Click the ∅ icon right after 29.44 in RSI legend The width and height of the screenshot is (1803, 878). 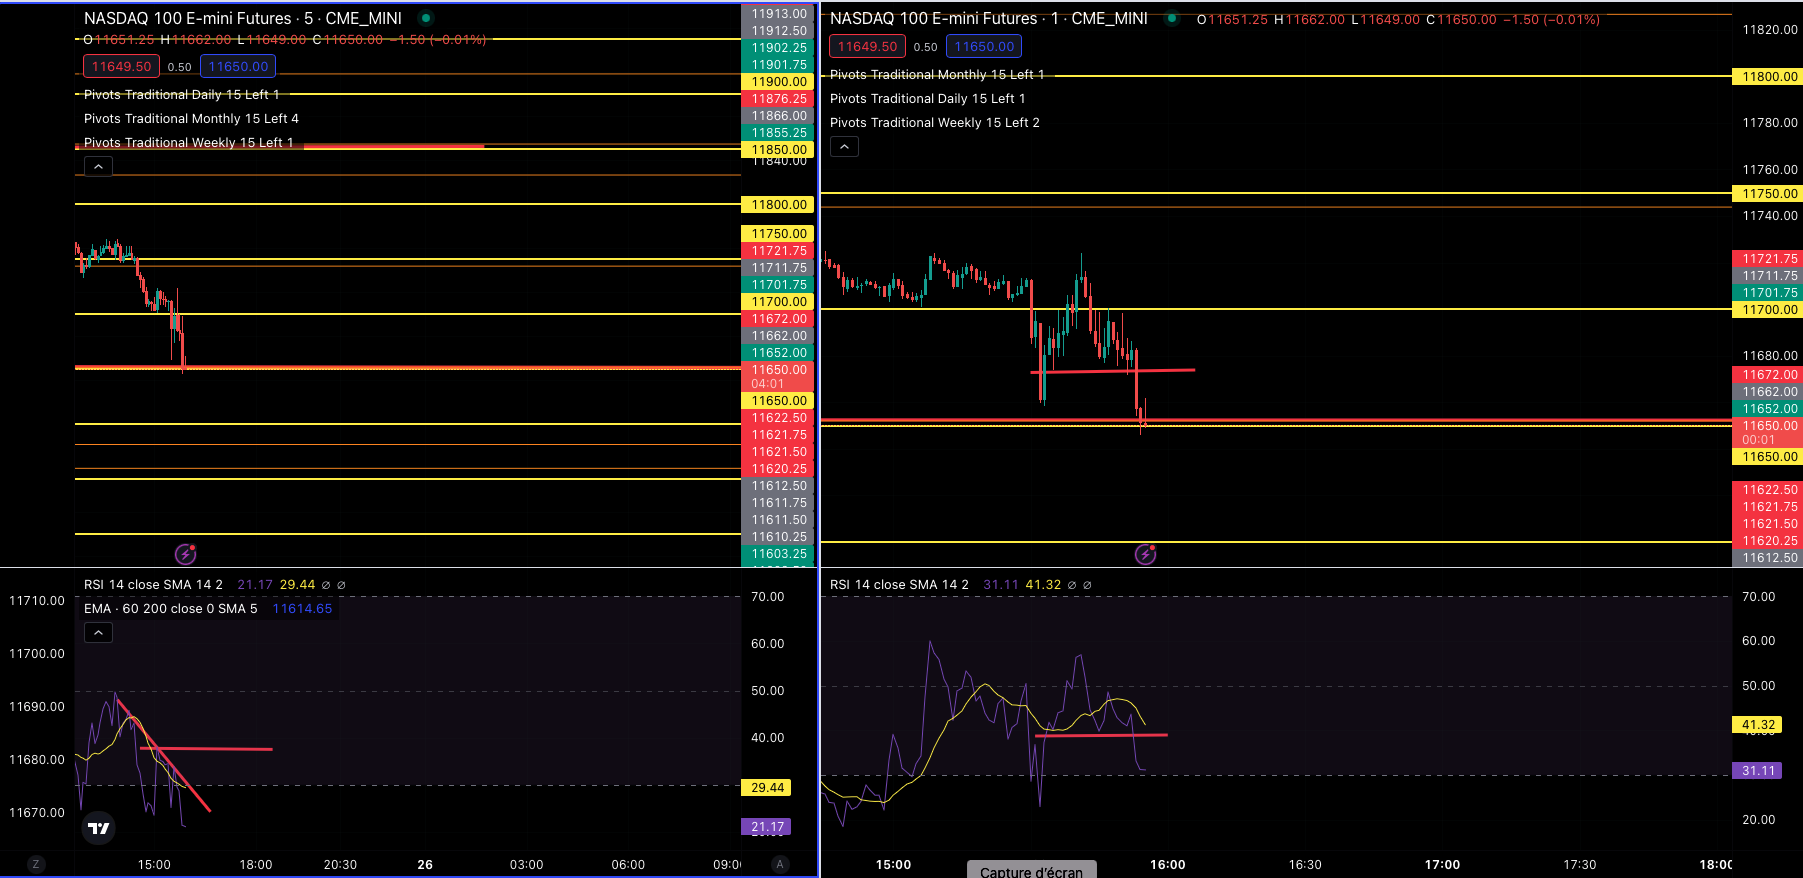tap(326, 585)
